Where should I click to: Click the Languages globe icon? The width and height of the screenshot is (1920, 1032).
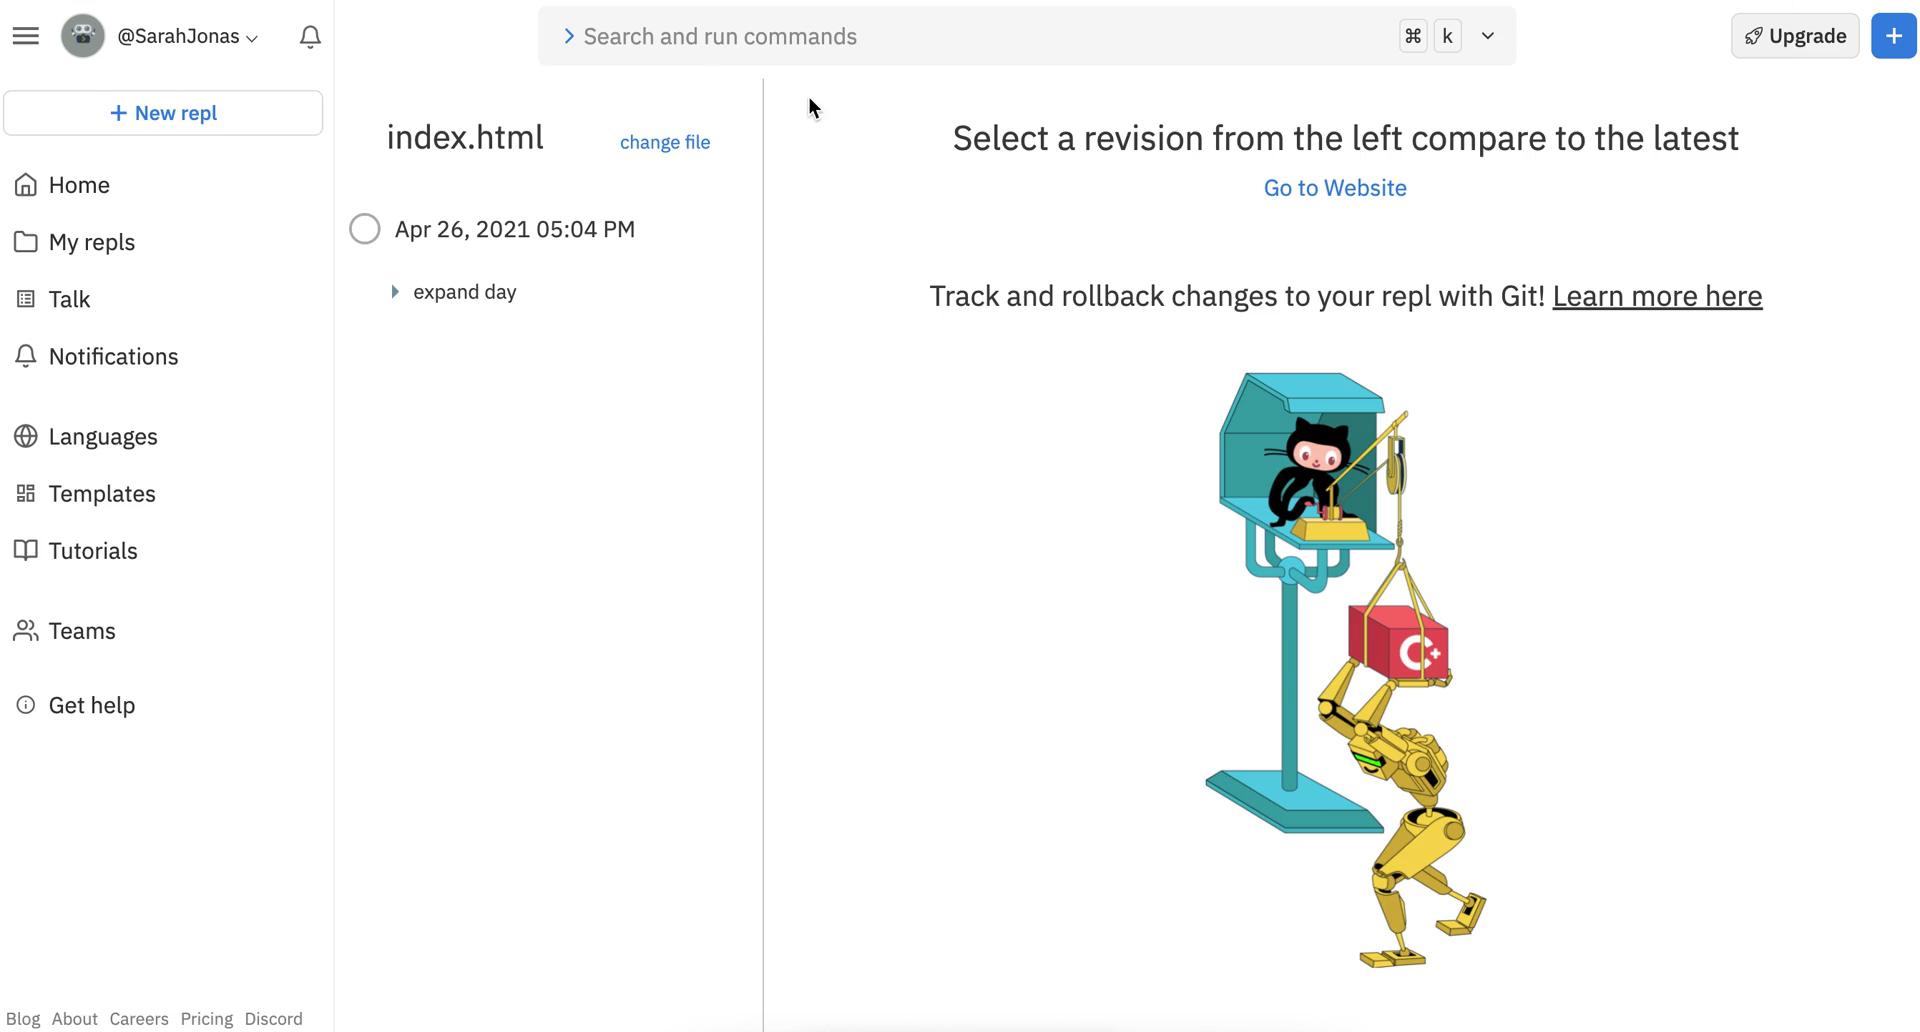point(26,437)
